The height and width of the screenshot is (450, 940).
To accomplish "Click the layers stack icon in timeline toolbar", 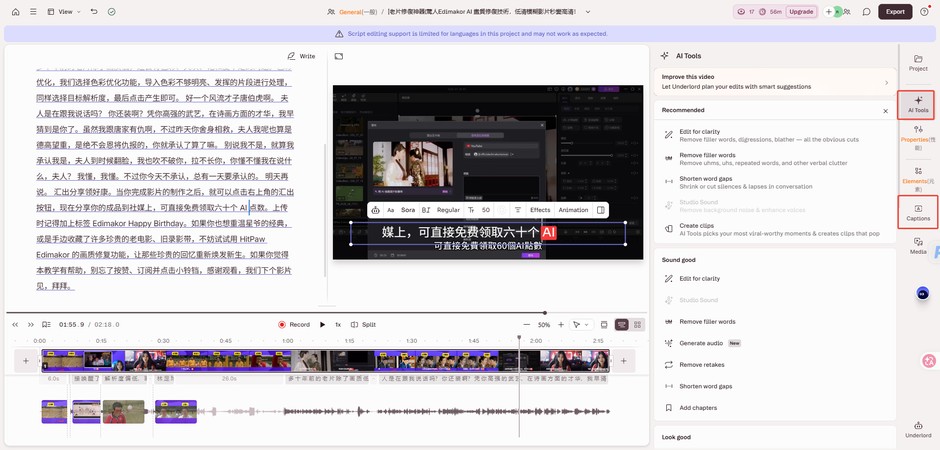I will tap(604, 325).
